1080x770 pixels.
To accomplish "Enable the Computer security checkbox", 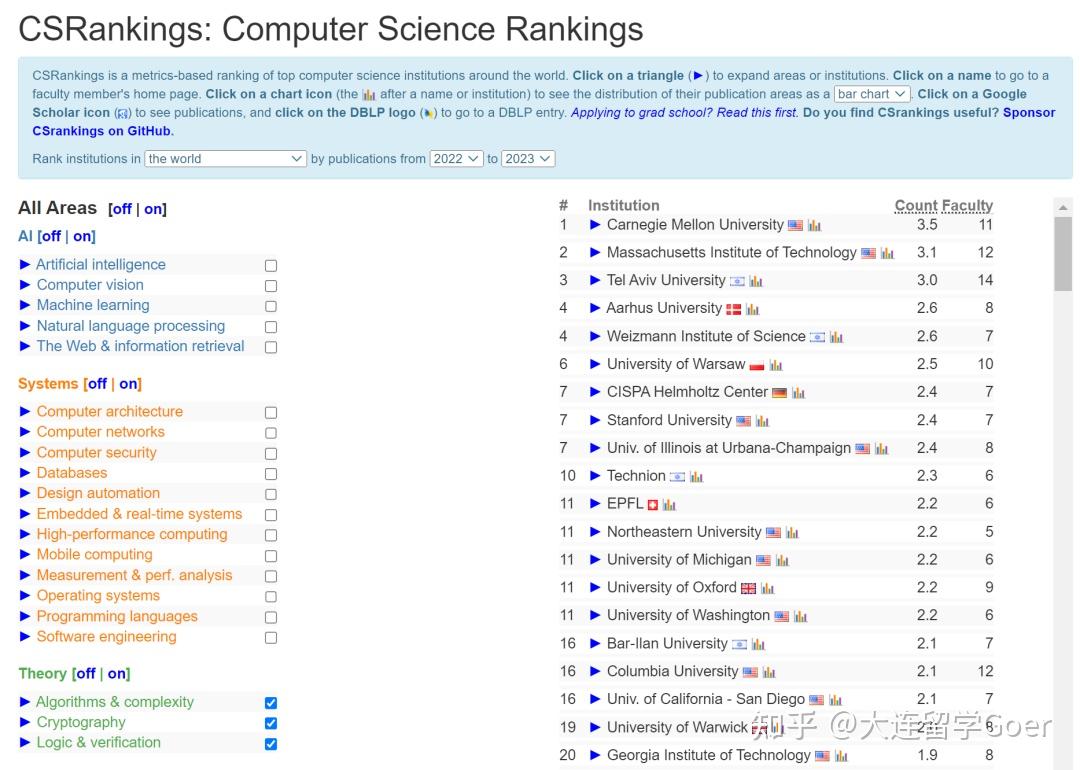I will click(x=270, y=453).
